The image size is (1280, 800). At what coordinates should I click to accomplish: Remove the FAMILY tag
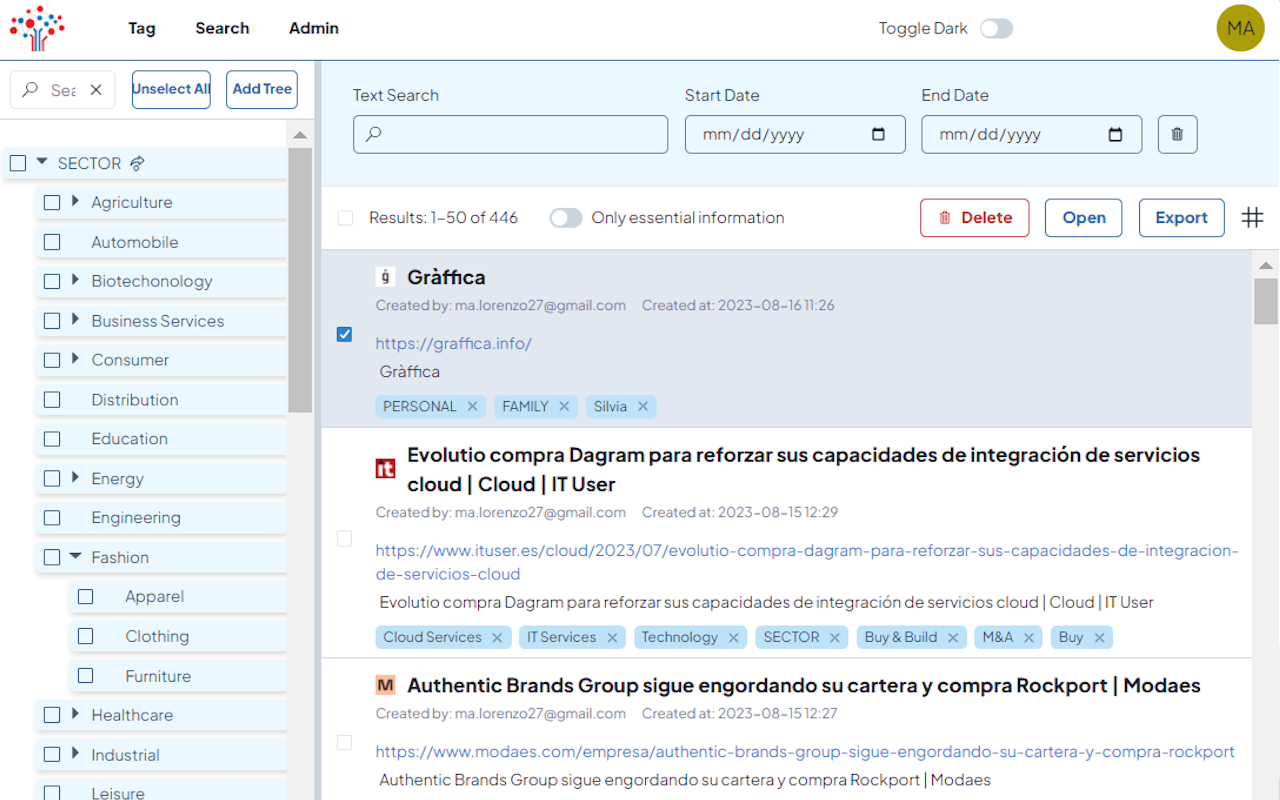click(564, 406)
